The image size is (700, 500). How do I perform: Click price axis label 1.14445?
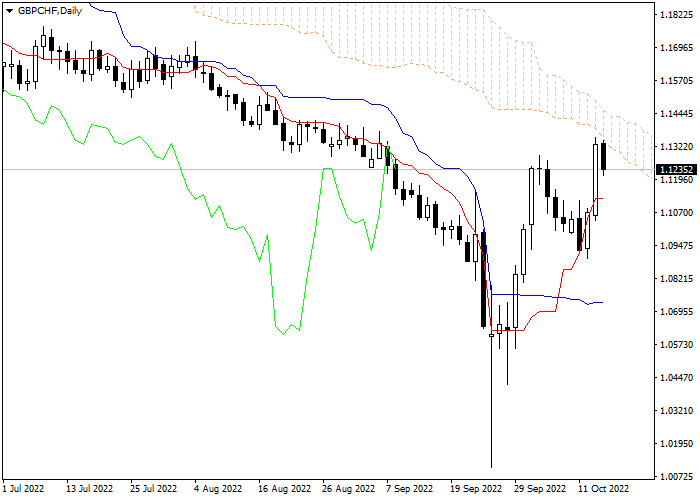(676, 114)
